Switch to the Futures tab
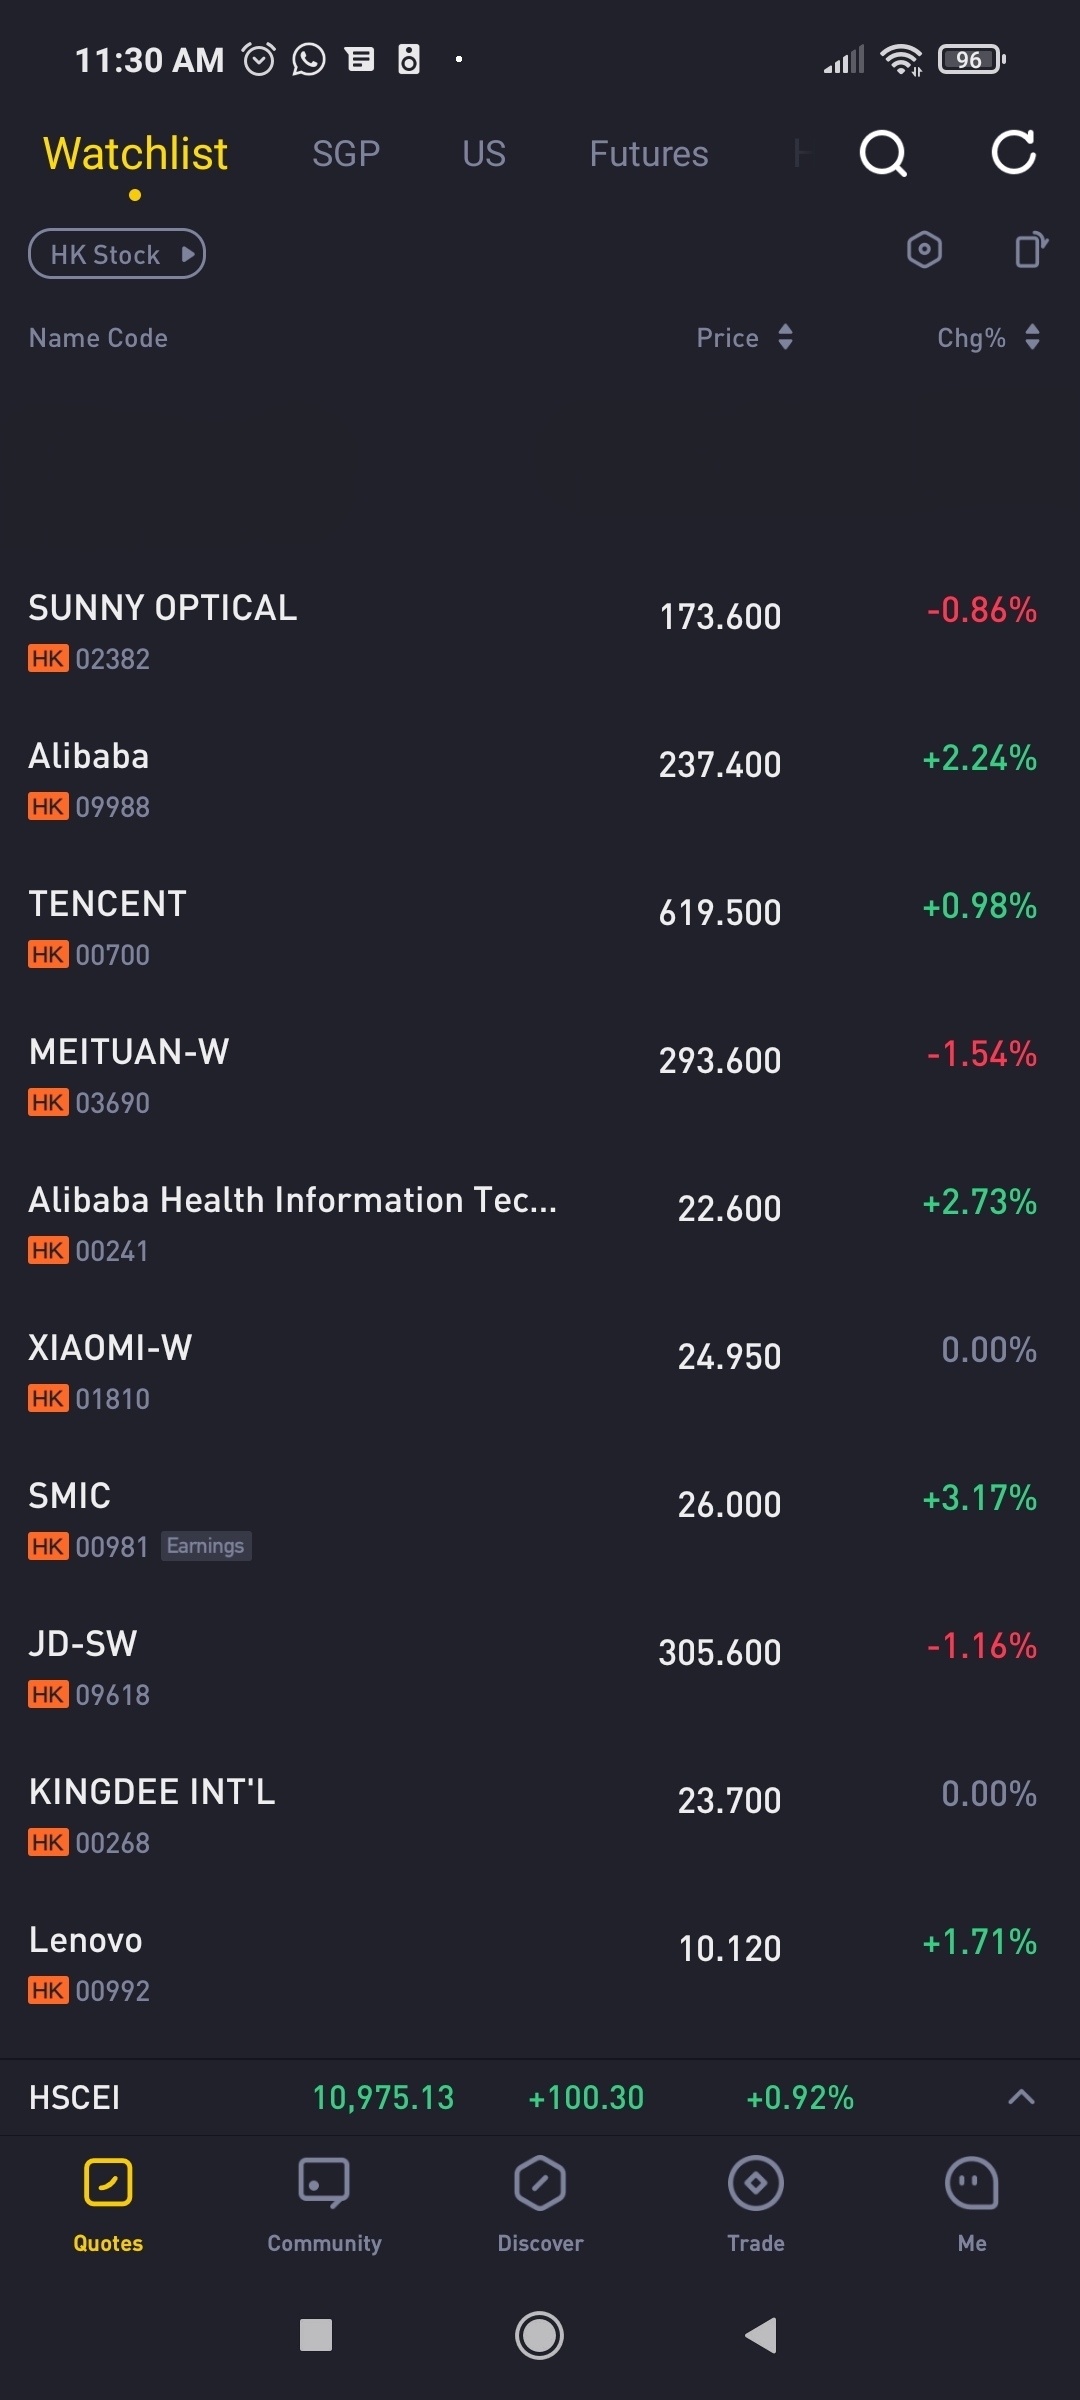Viewport: 1080px width, 2400px height. click(x=648, y=154)
